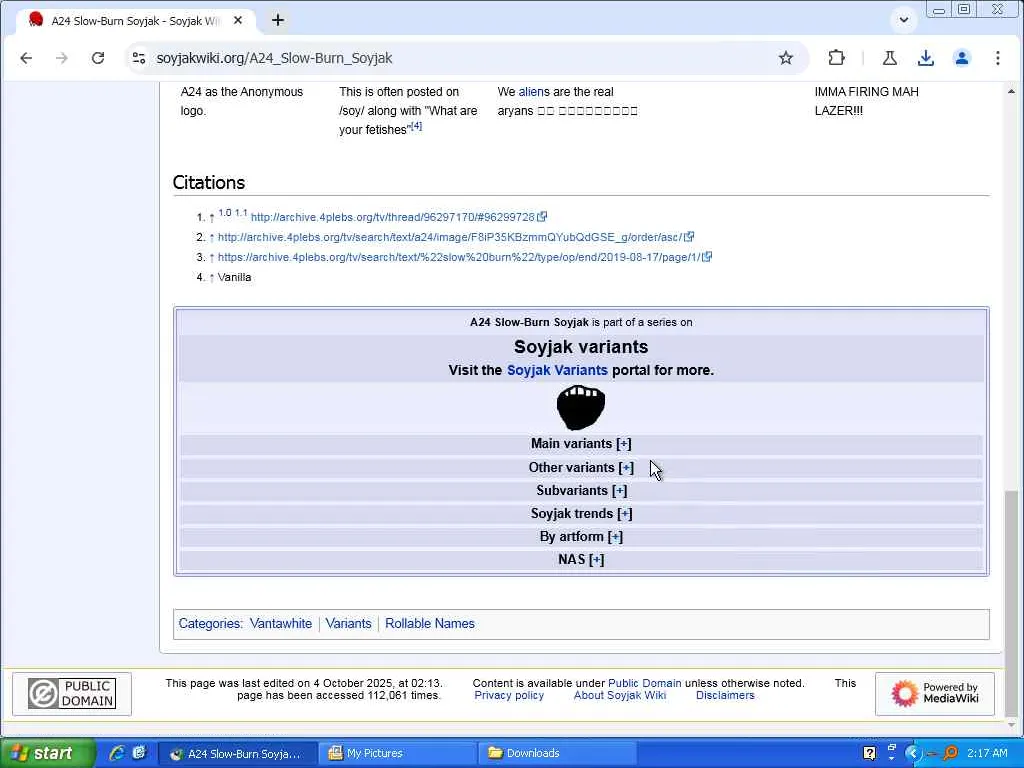The height and width of the screenshot is (768, 1024).
Task: Click external link icon after first citation
Action: pyautogui.click(x=542, y=217)
